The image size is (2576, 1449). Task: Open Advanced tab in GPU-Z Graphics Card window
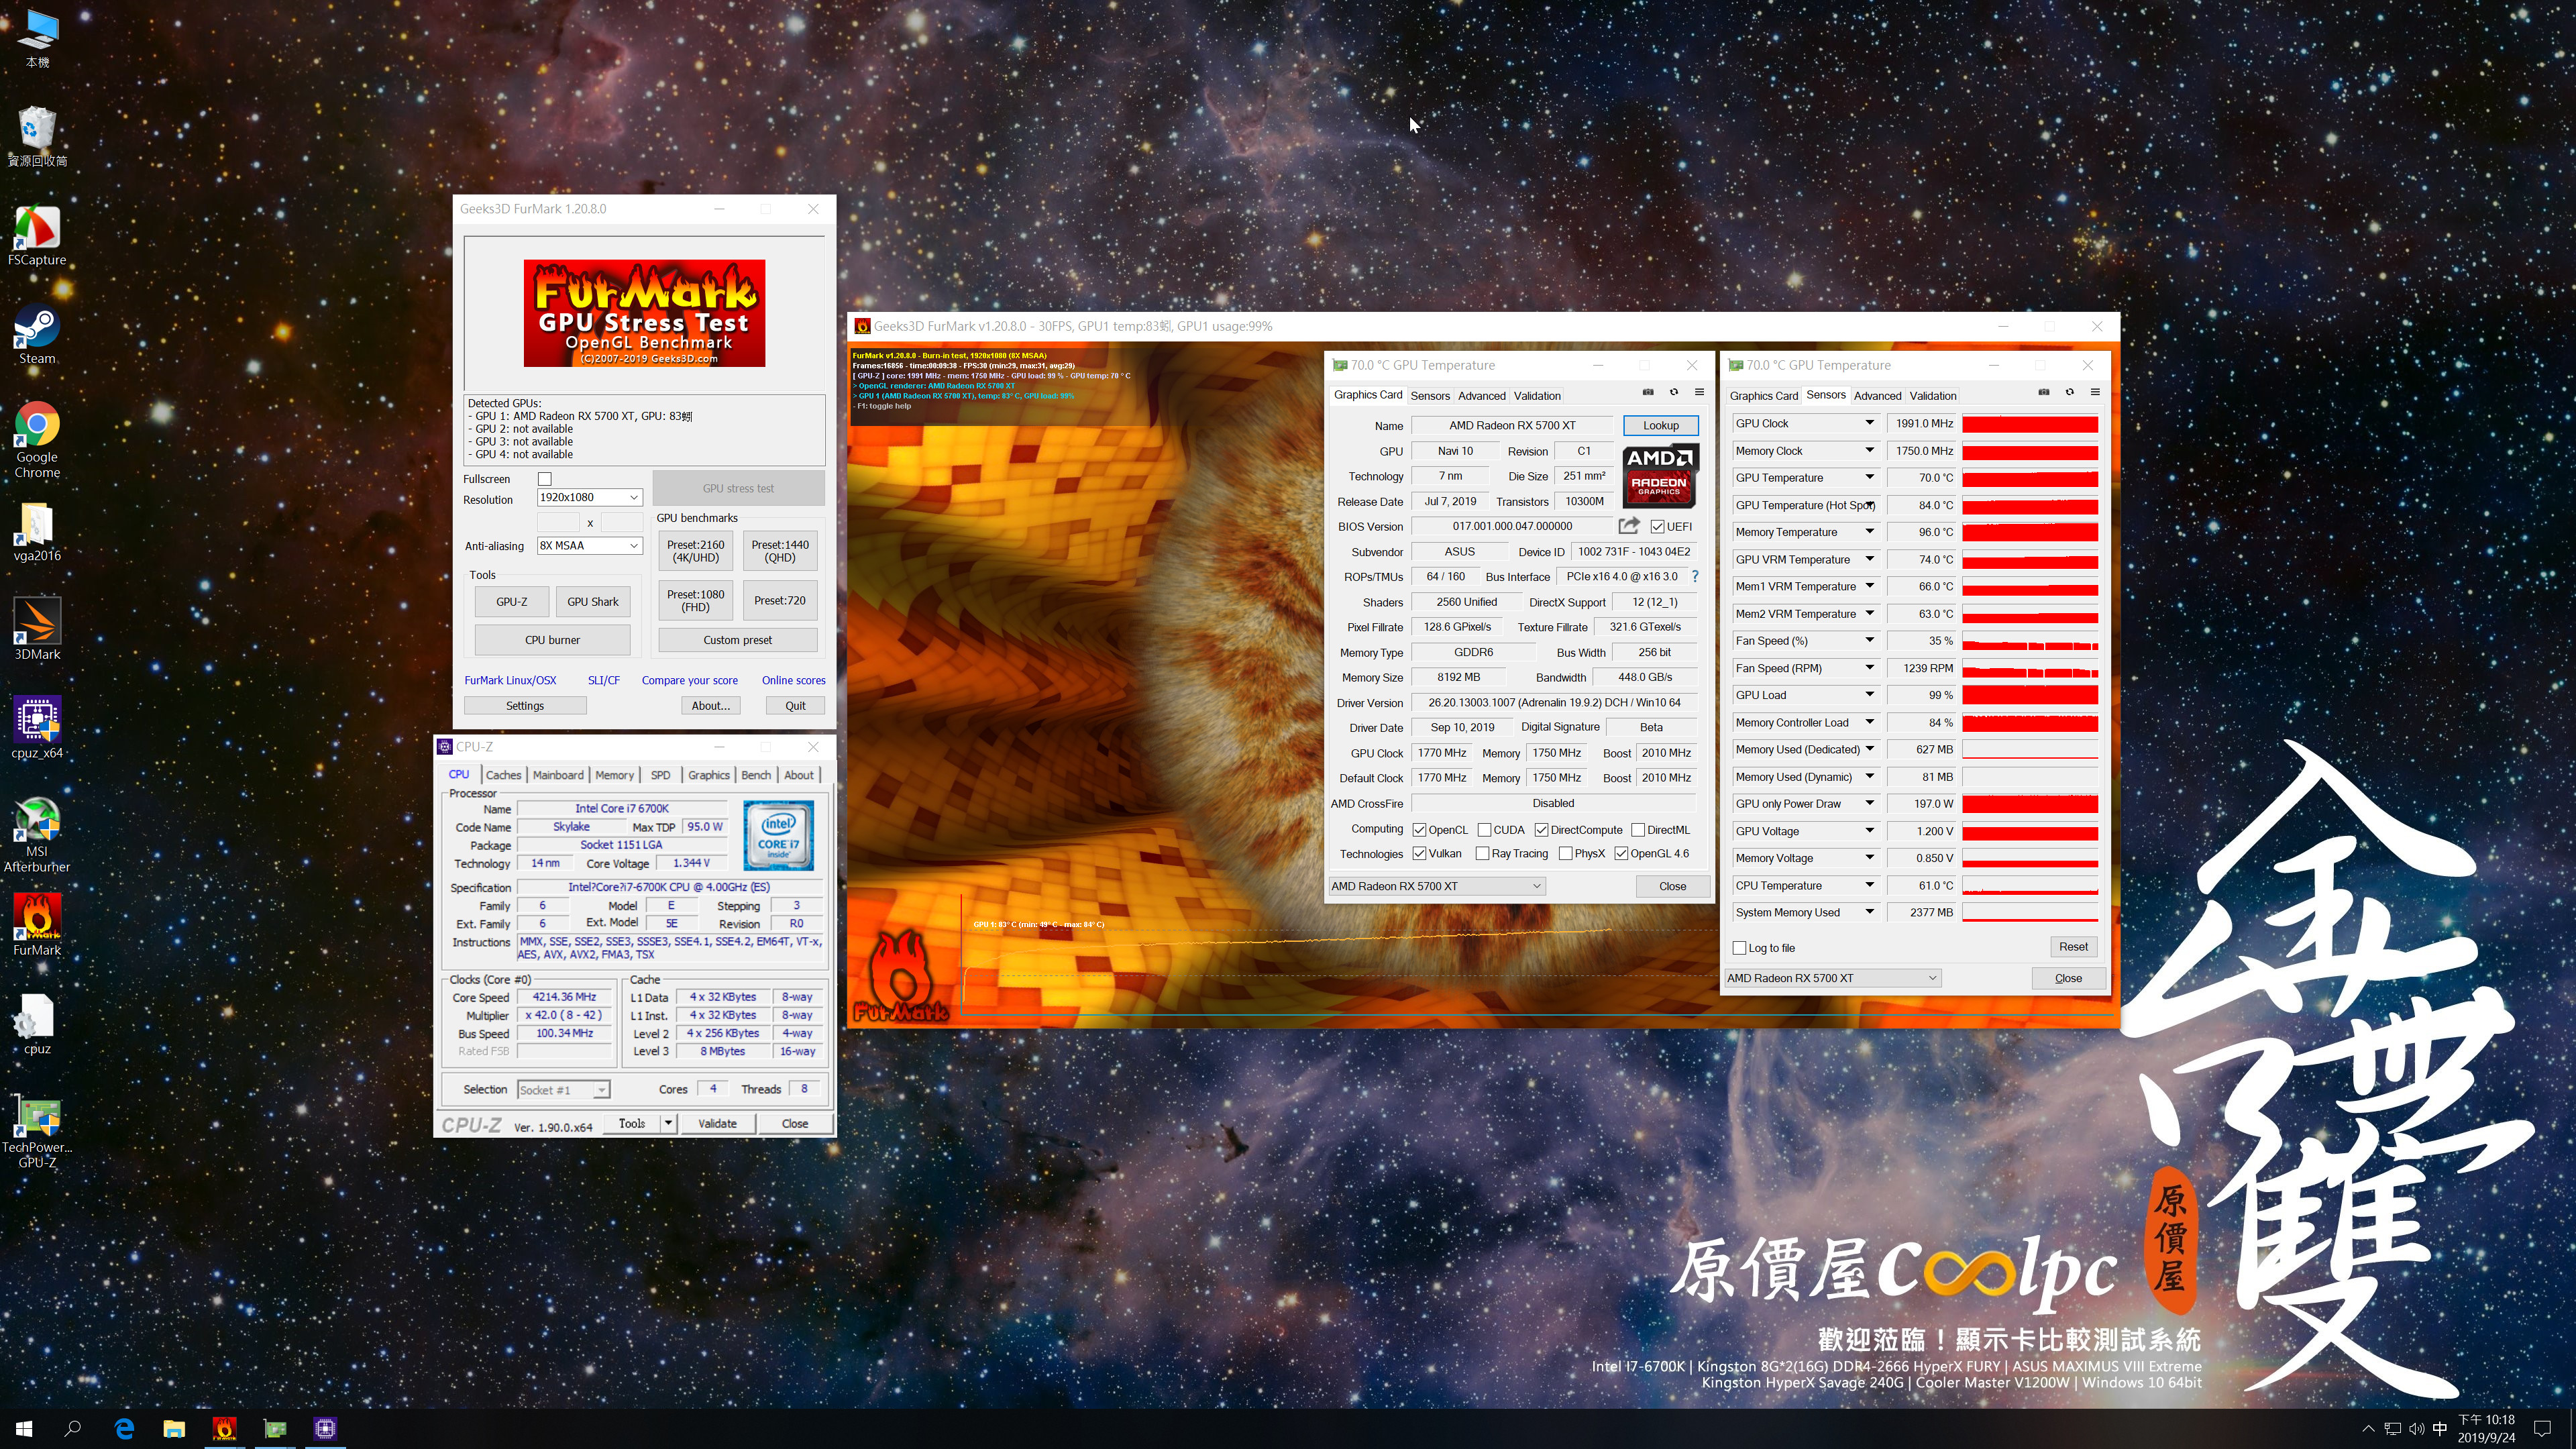[1481, 396]
